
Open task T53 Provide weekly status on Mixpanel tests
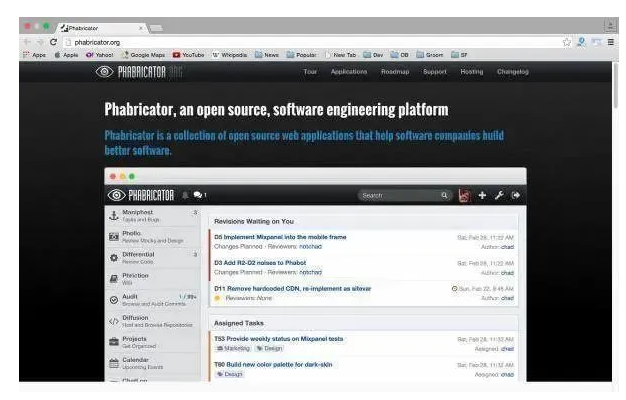click(279, 339)
